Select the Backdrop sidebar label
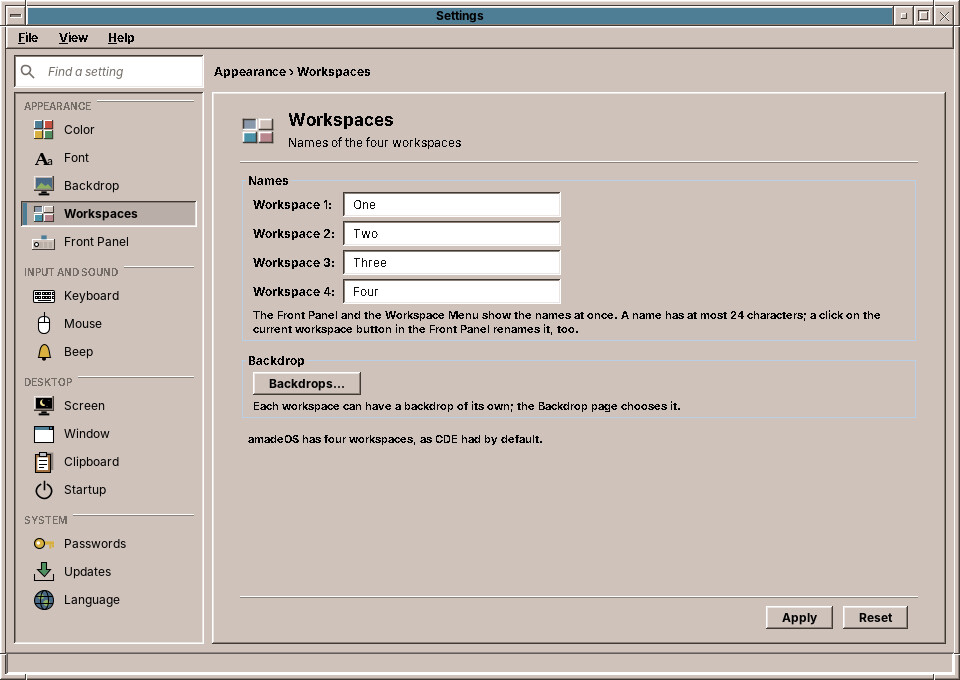This screenshot has height=680, width=960. click(x=91, y=185)
